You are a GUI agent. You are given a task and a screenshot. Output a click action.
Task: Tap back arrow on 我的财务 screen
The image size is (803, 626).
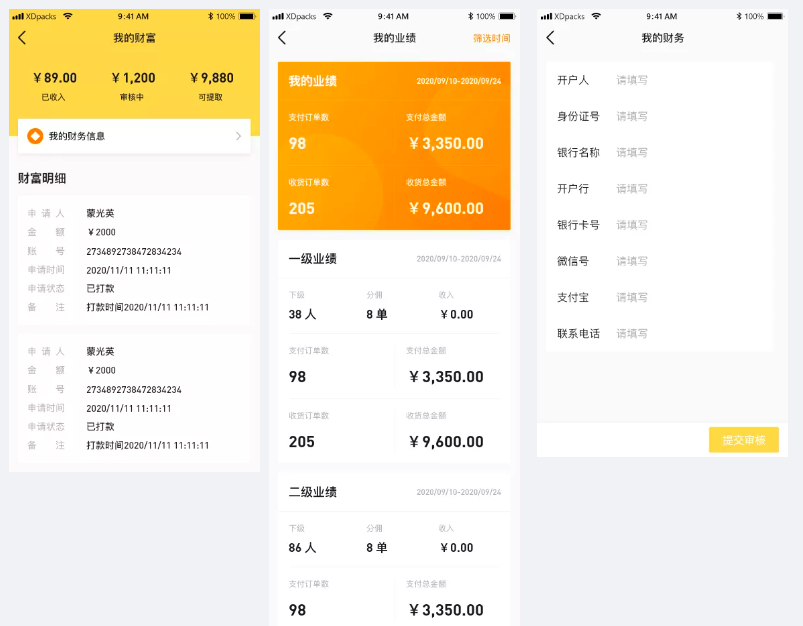[x=550, y=38]
